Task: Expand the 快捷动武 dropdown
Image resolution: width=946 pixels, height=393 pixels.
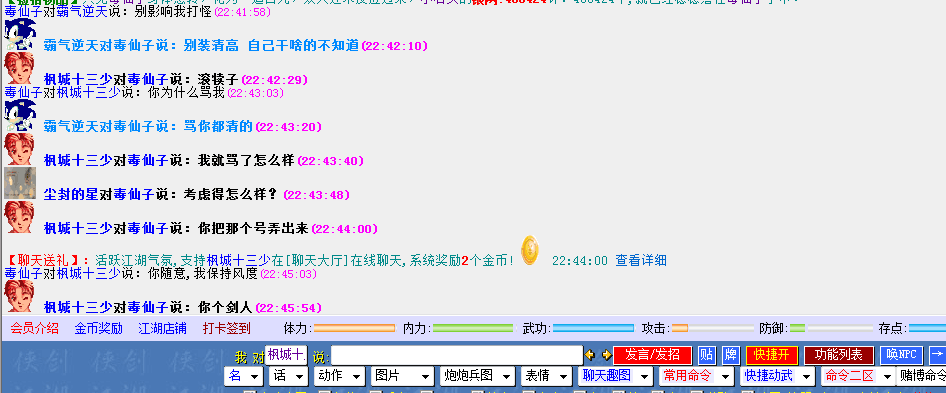Action: [x=778, y=376]
